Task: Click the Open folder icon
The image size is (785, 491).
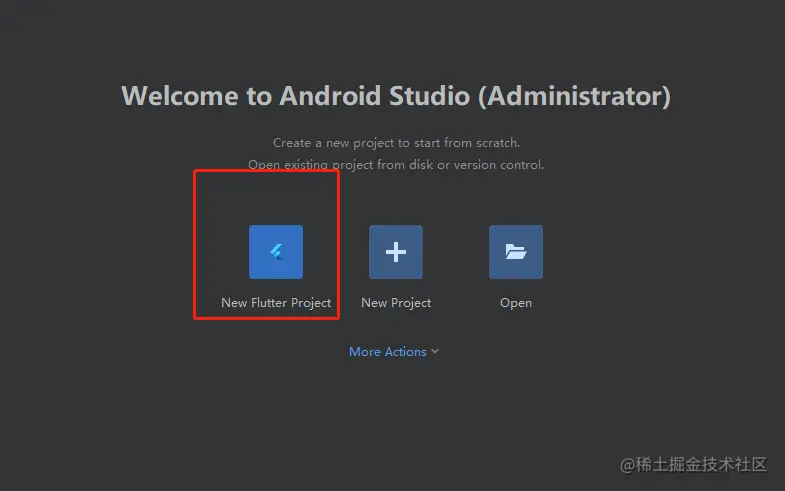Action: point(516,252)
